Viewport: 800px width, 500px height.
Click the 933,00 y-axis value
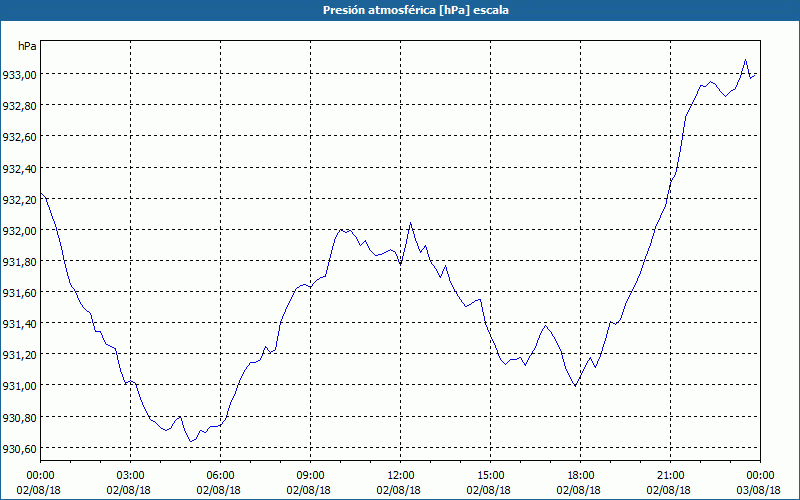tap(19, 75)
